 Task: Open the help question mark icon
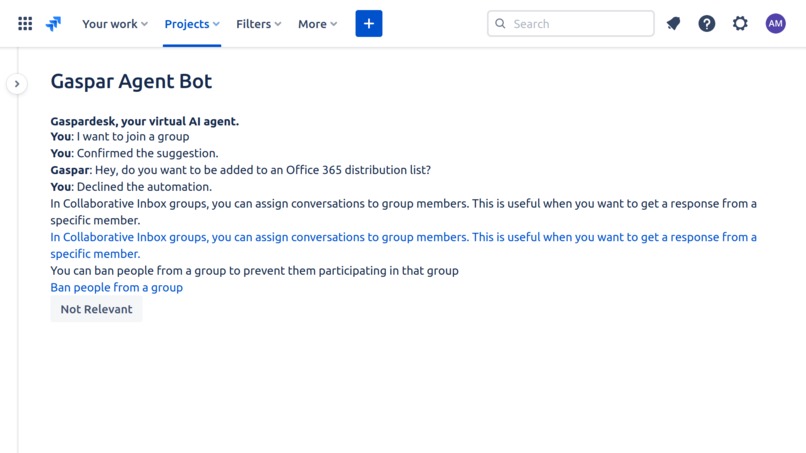pyautogui.click(x=707, y=24)
